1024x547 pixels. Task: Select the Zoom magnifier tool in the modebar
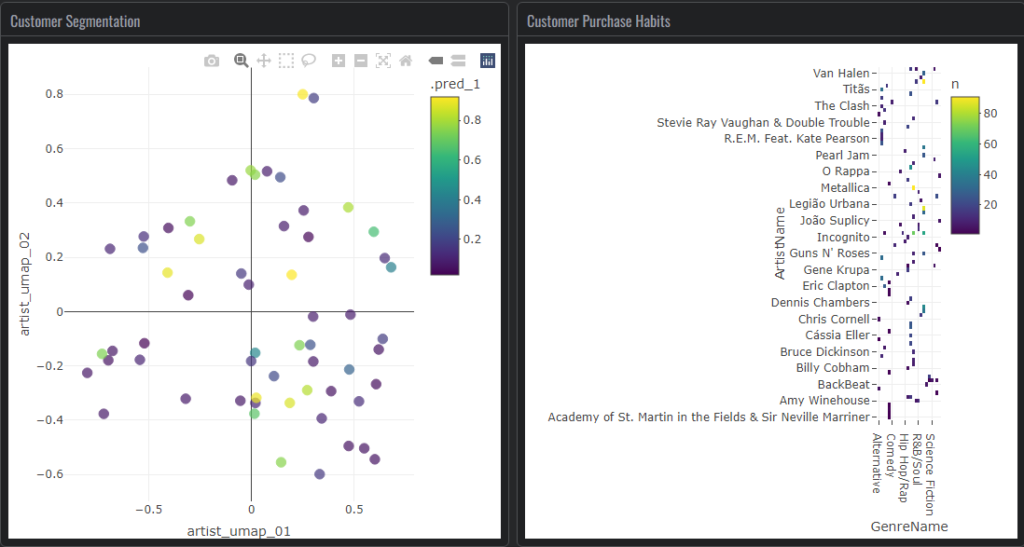tap(241, 61)
